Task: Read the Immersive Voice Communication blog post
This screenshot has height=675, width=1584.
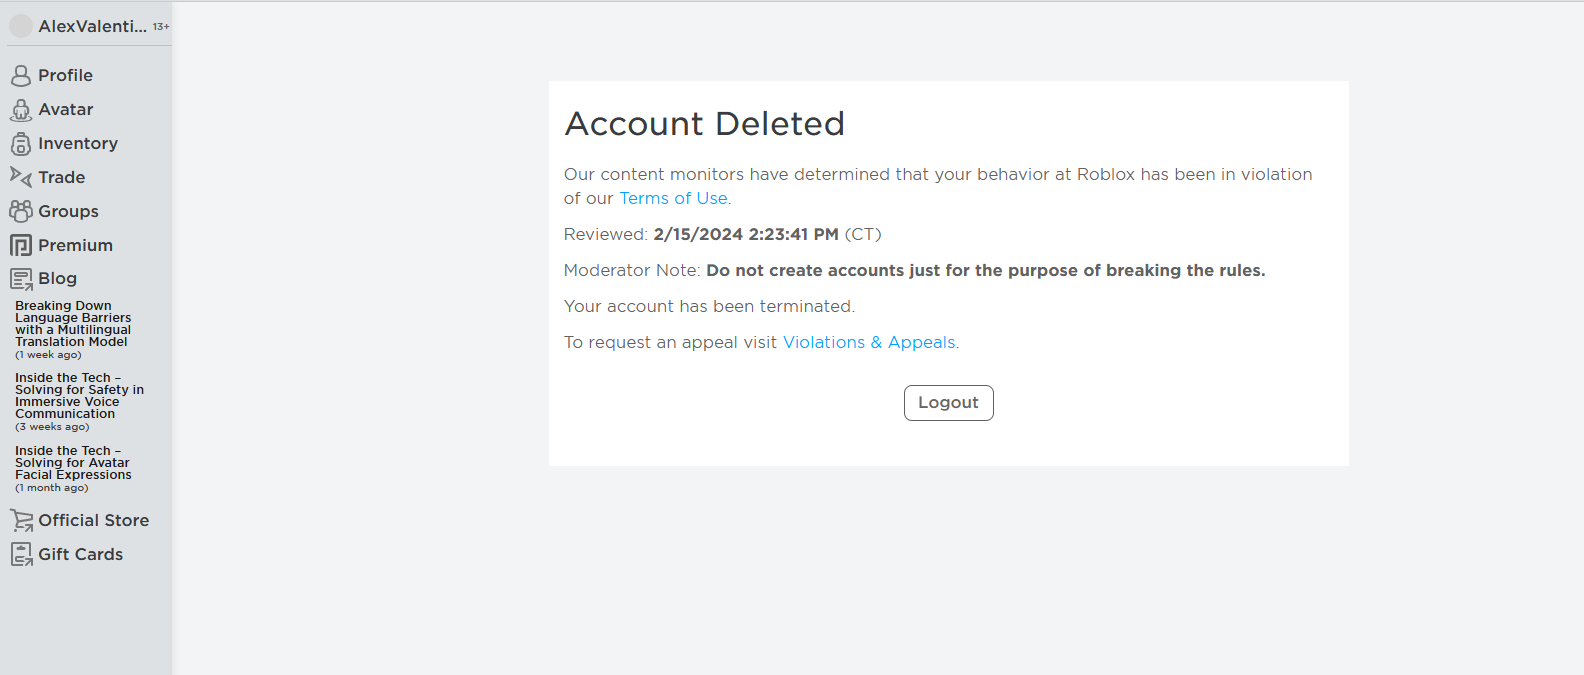Action: 78,396
